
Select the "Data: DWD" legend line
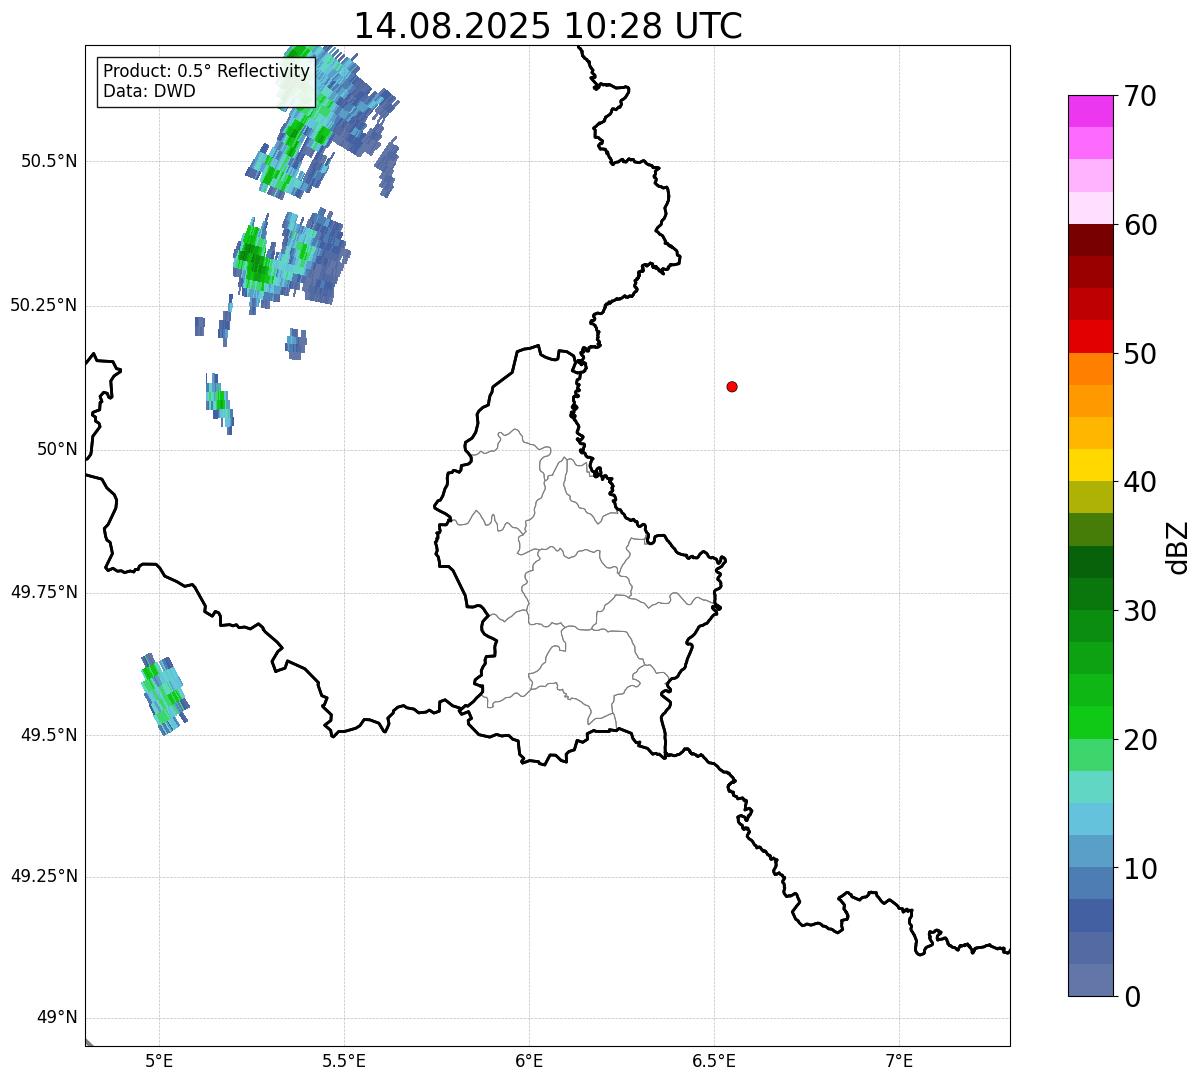coord(149,91)
